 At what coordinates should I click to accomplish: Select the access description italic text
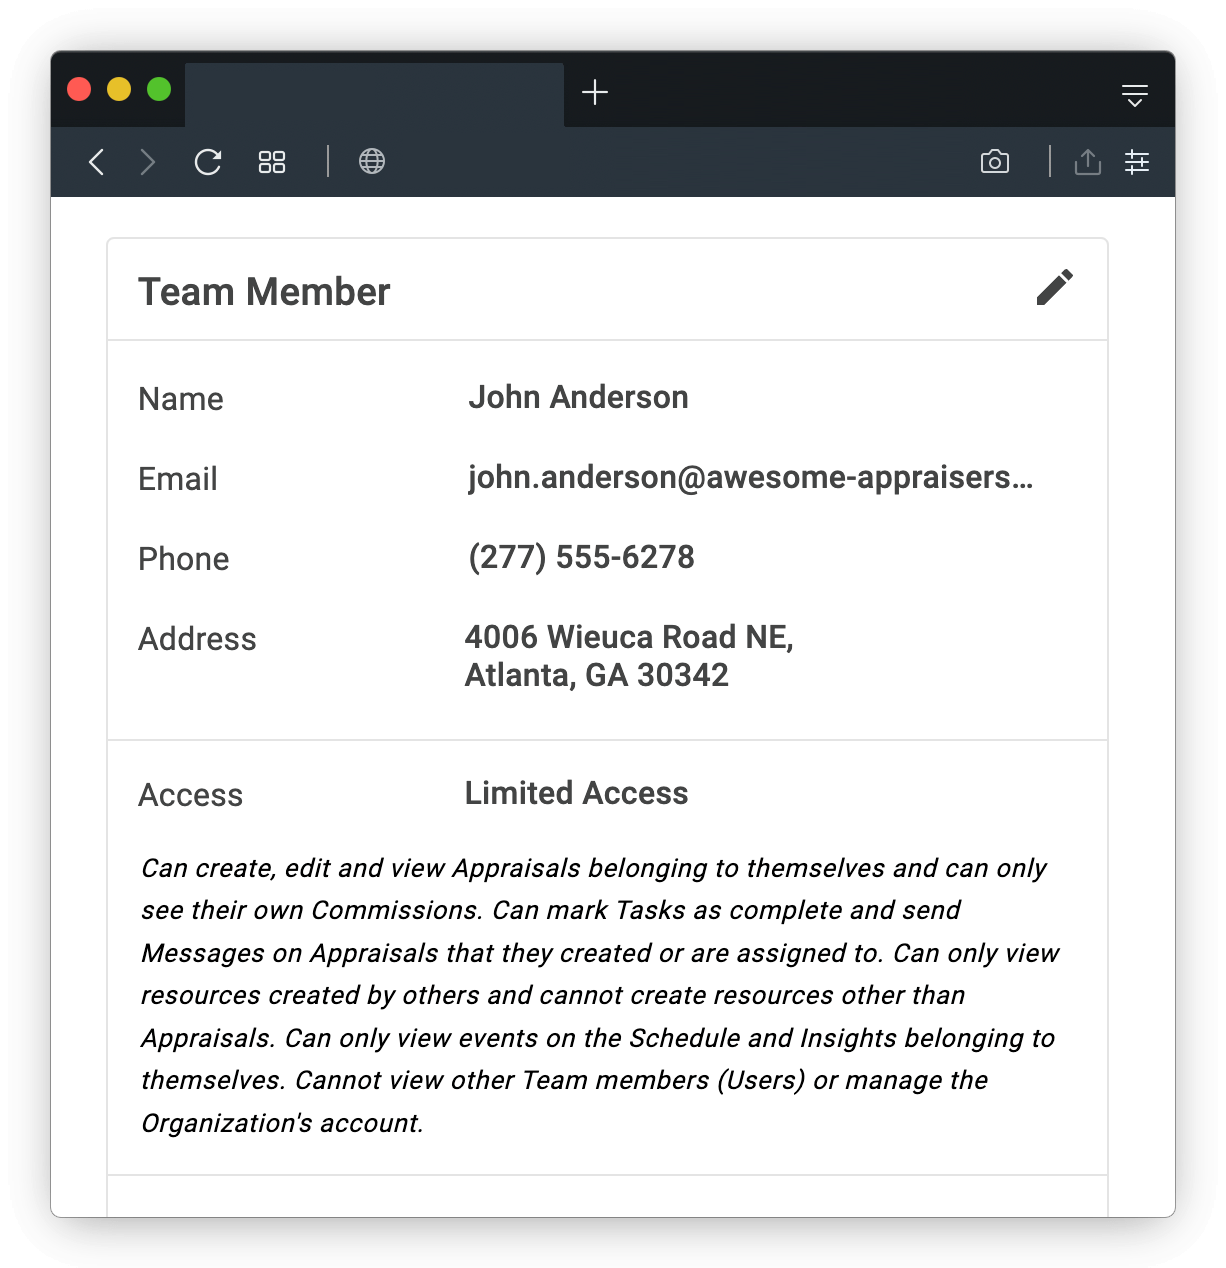598,995
